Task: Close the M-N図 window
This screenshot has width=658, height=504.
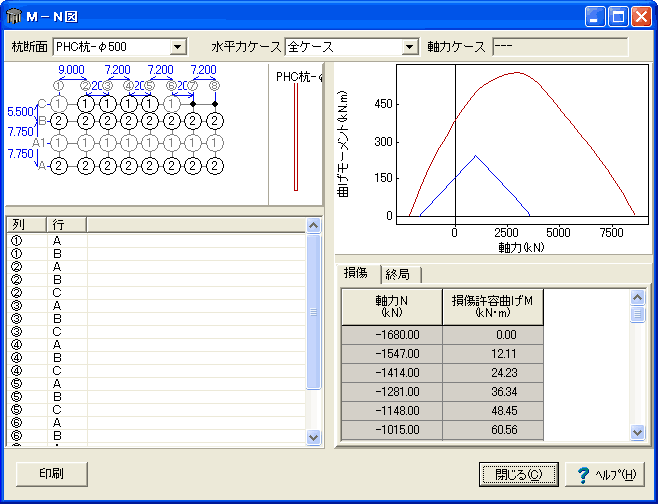Action: tap(642, 17)
